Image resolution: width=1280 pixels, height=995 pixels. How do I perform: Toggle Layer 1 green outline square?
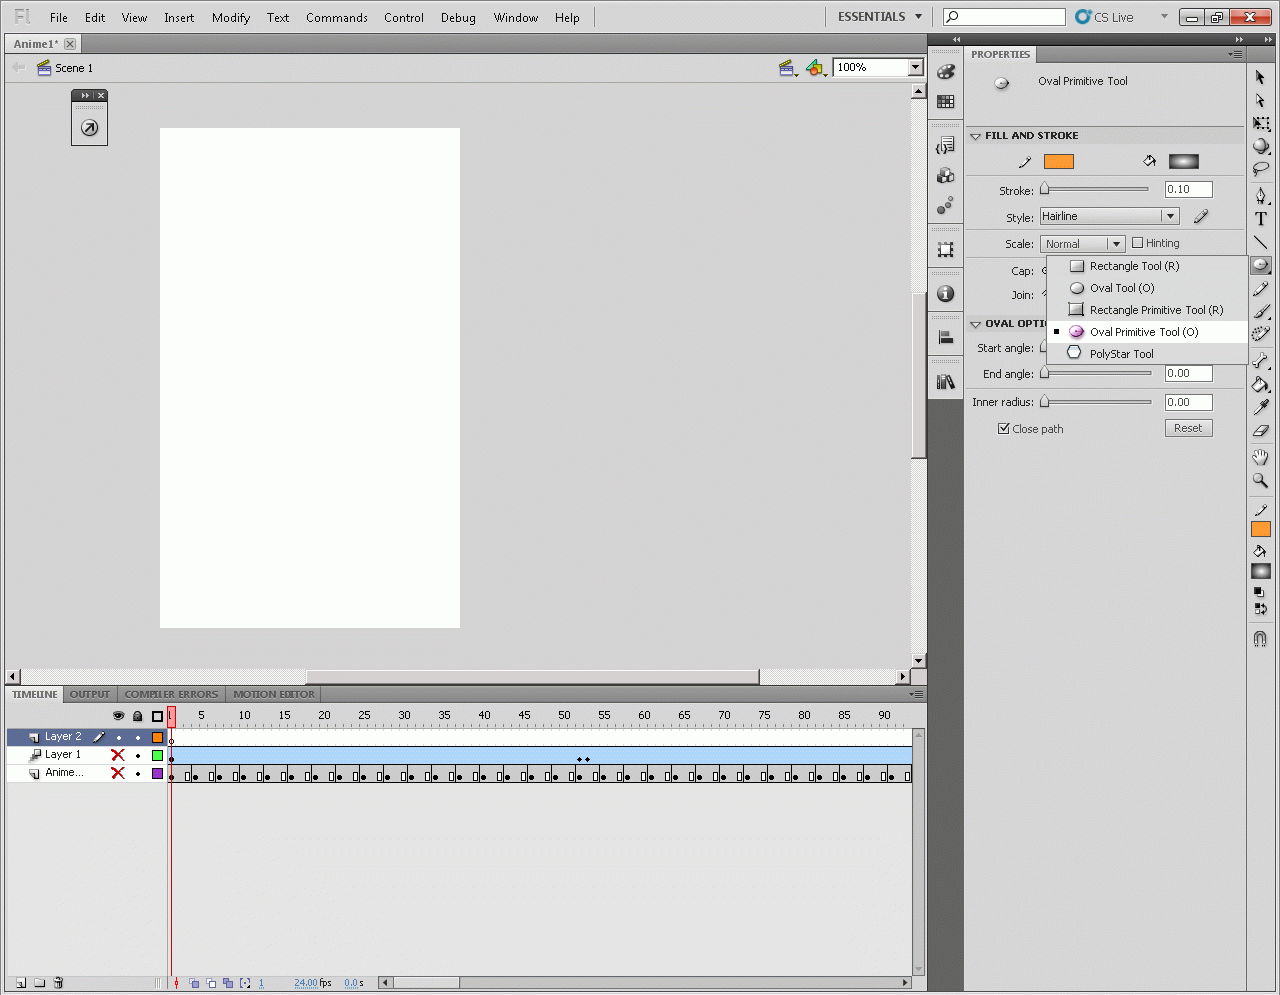click(157, 755)
